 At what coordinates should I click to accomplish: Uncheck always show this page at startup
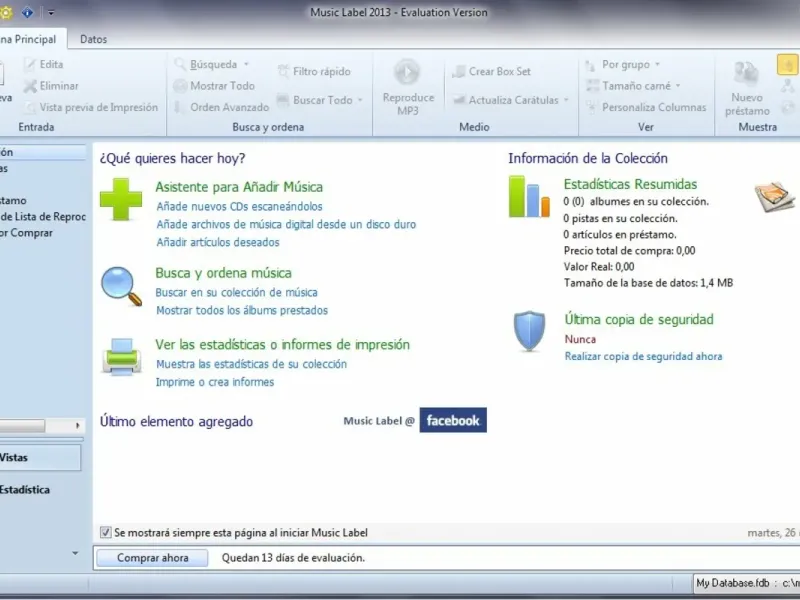tap(106, 533)
